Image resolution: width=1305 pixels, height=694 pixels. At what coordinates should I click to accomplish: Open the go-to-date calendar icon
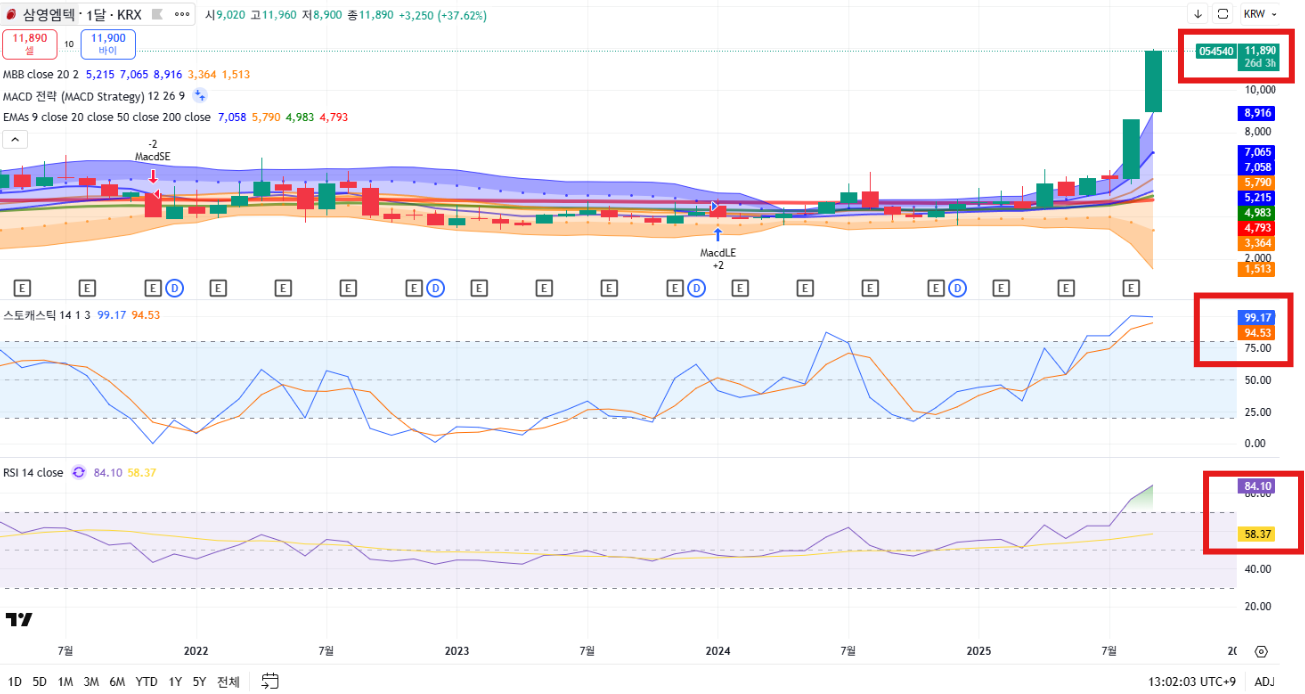click(270, 682)
